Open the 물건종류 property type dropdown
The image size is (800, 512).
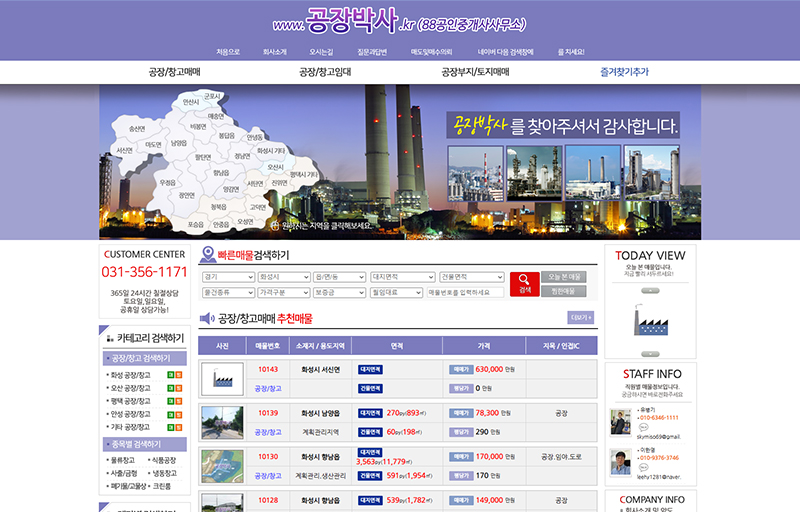[228, 293]
